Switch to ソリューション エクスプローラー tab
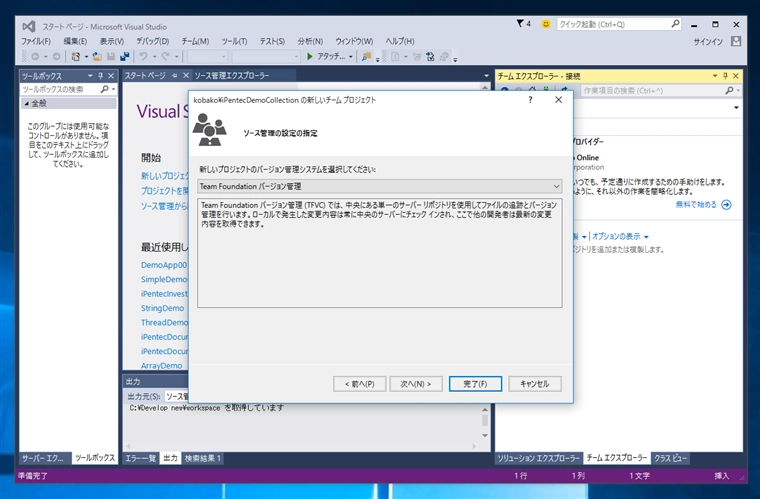The height and width of the screenshot is (499, 760). (x=538, y=458)
